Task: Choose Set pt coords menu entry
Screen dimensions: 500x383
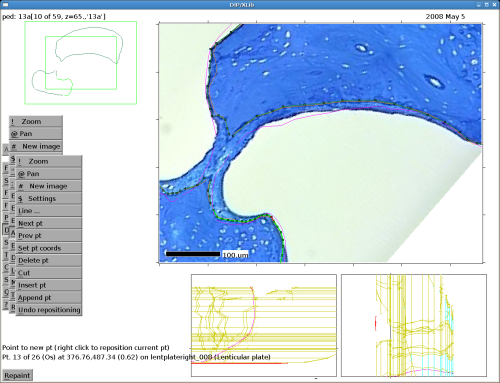Action: pyautogui.click(x=49, y=248)
